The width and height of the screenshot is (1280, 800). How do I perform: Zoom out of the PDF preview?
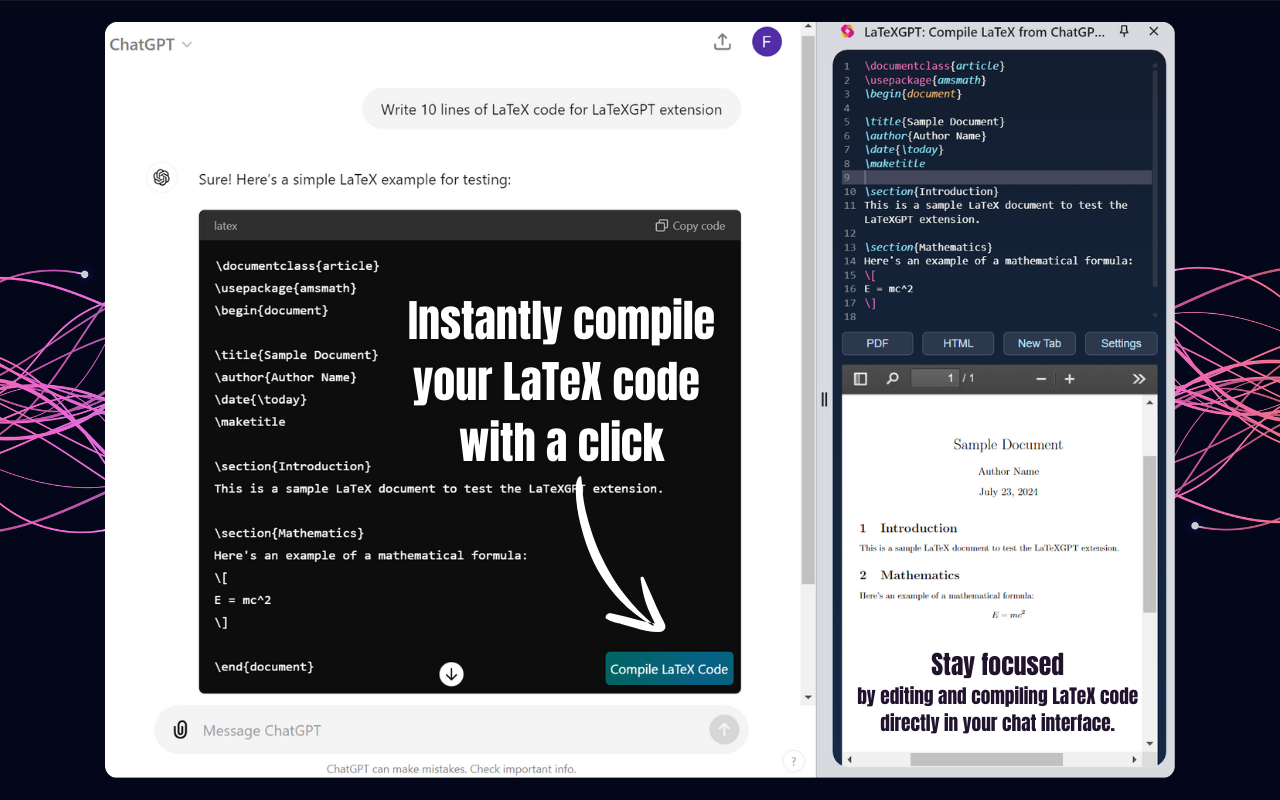[1041, 379]
